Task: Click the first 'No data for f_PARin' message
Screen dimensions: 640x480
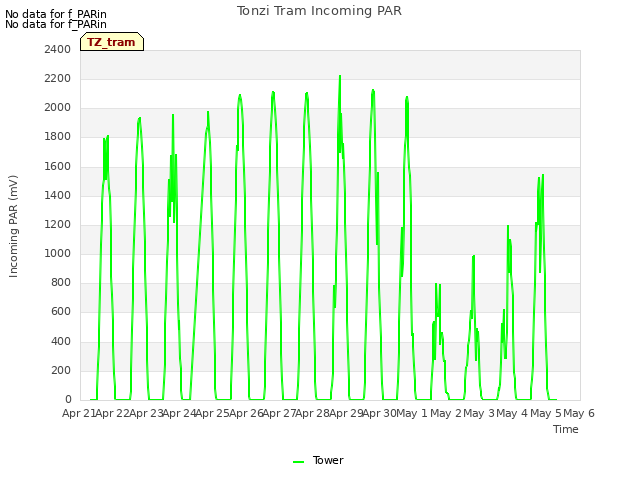Action: [56, 14]
